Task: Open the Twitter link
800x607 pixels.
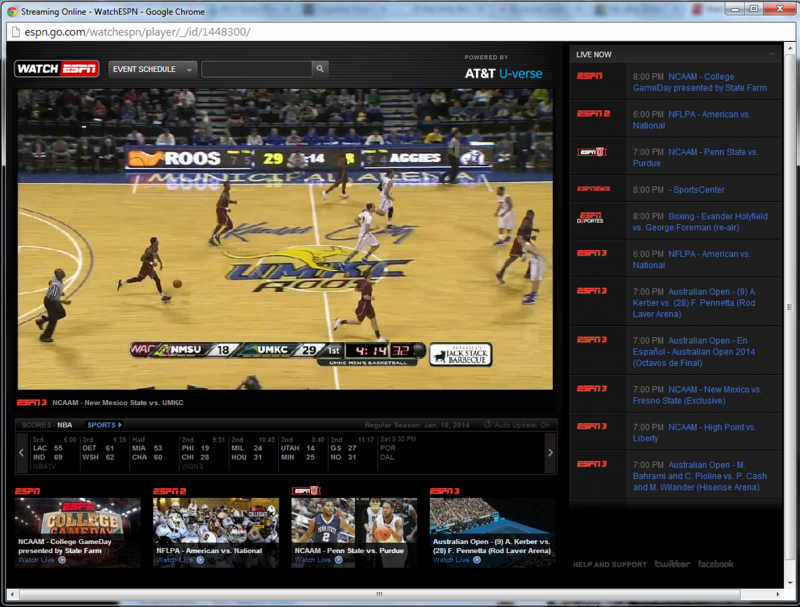Action: click(672, 564)
